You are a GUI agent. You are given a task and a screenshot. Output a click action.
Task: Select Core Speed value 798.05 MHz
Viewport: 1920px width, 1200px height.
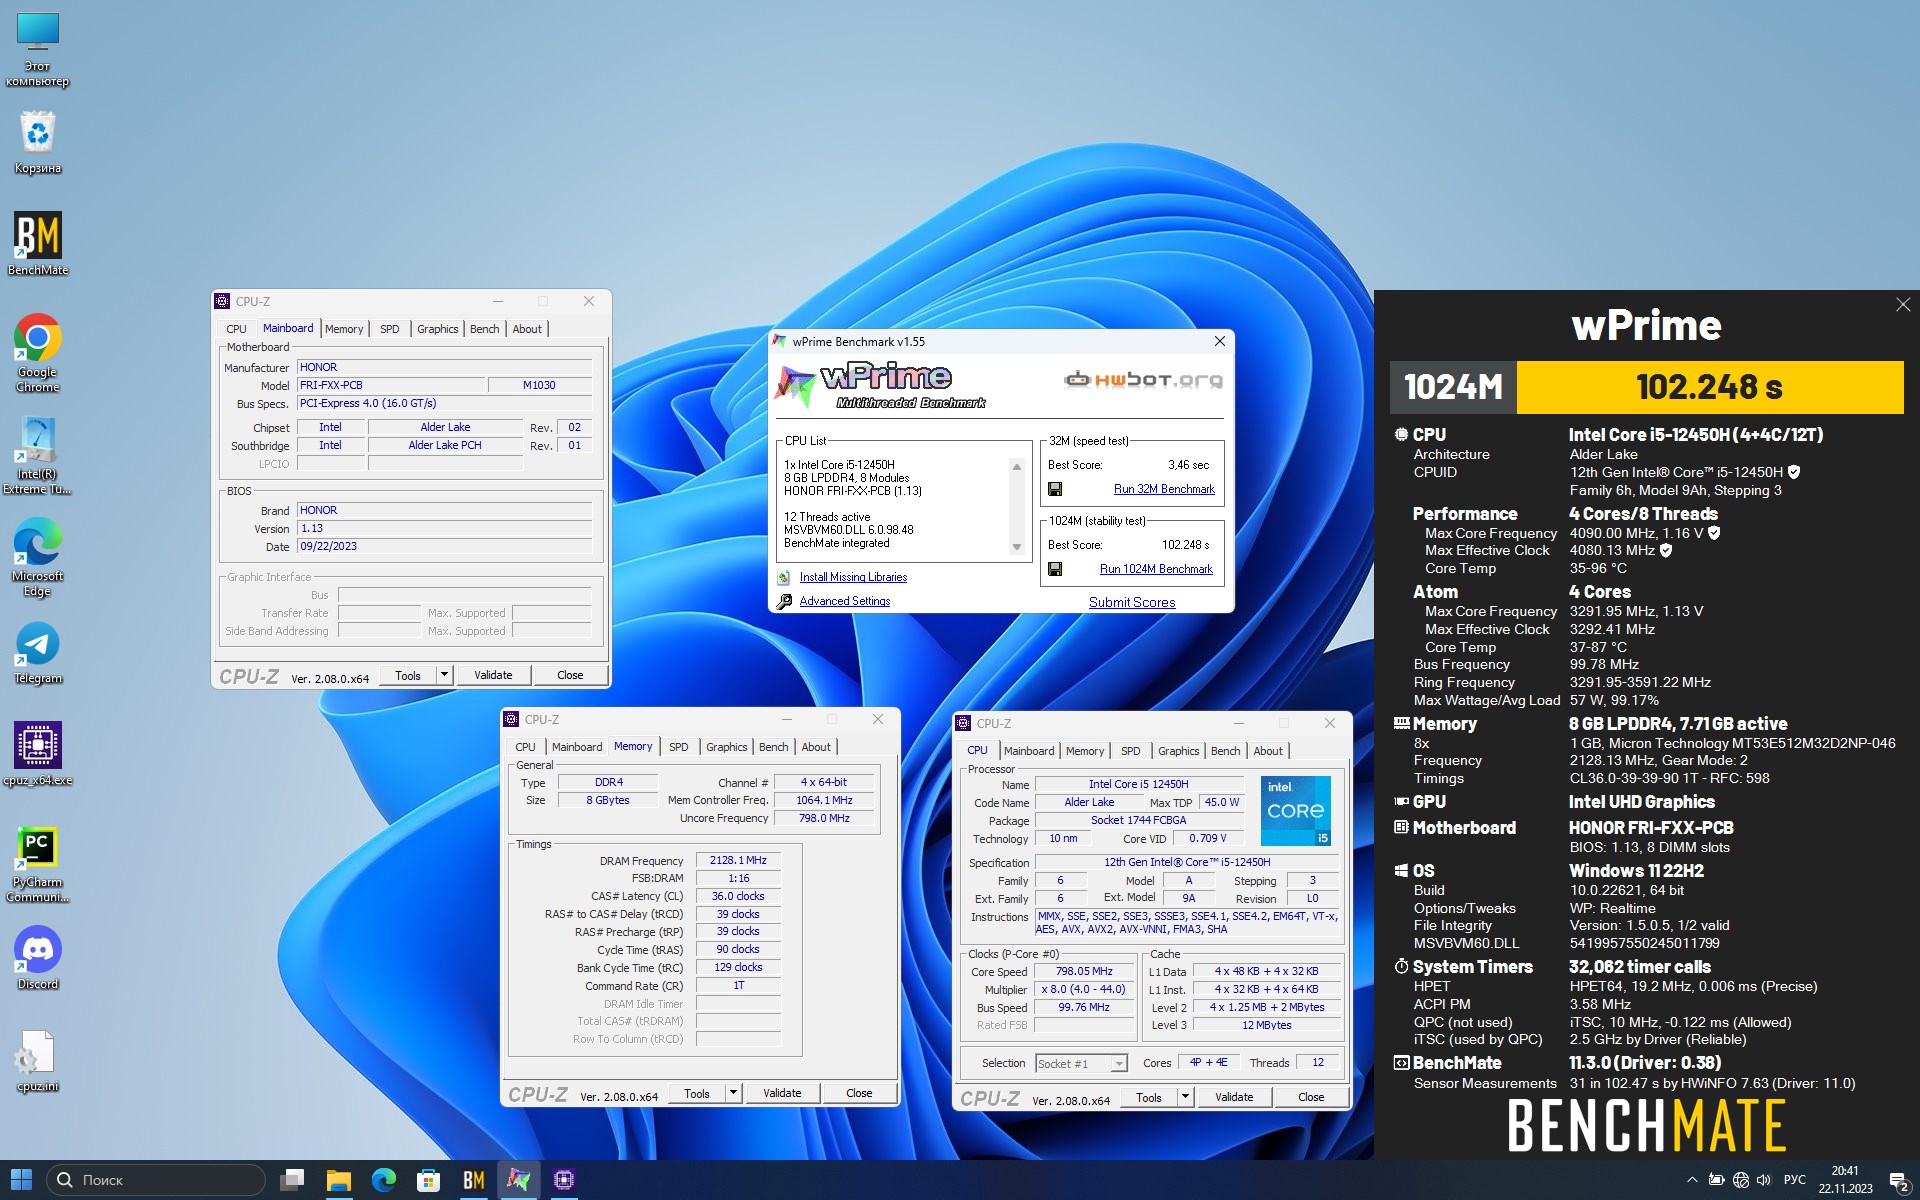1085,971
